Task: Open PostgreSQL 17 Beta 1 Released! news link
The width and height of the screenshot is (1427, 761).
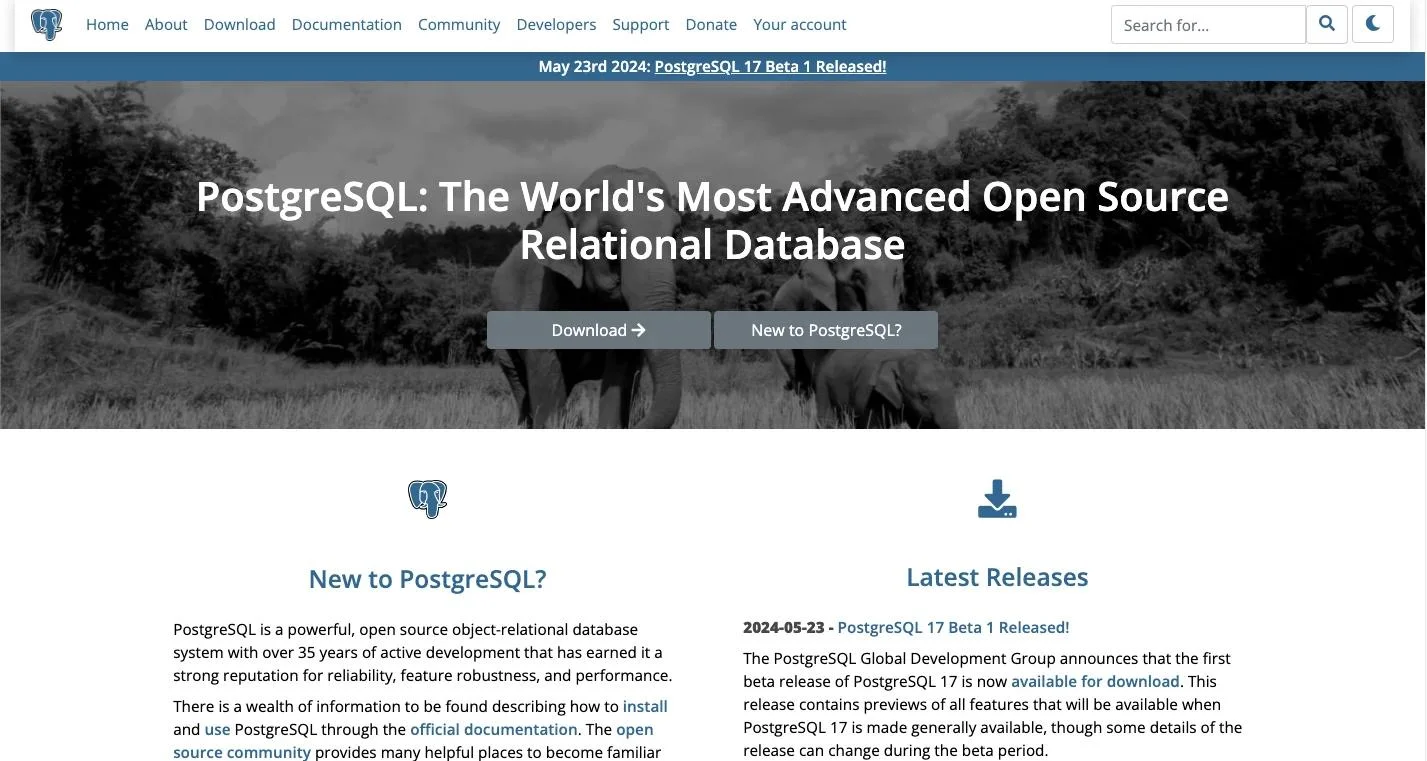Action: 953,627
